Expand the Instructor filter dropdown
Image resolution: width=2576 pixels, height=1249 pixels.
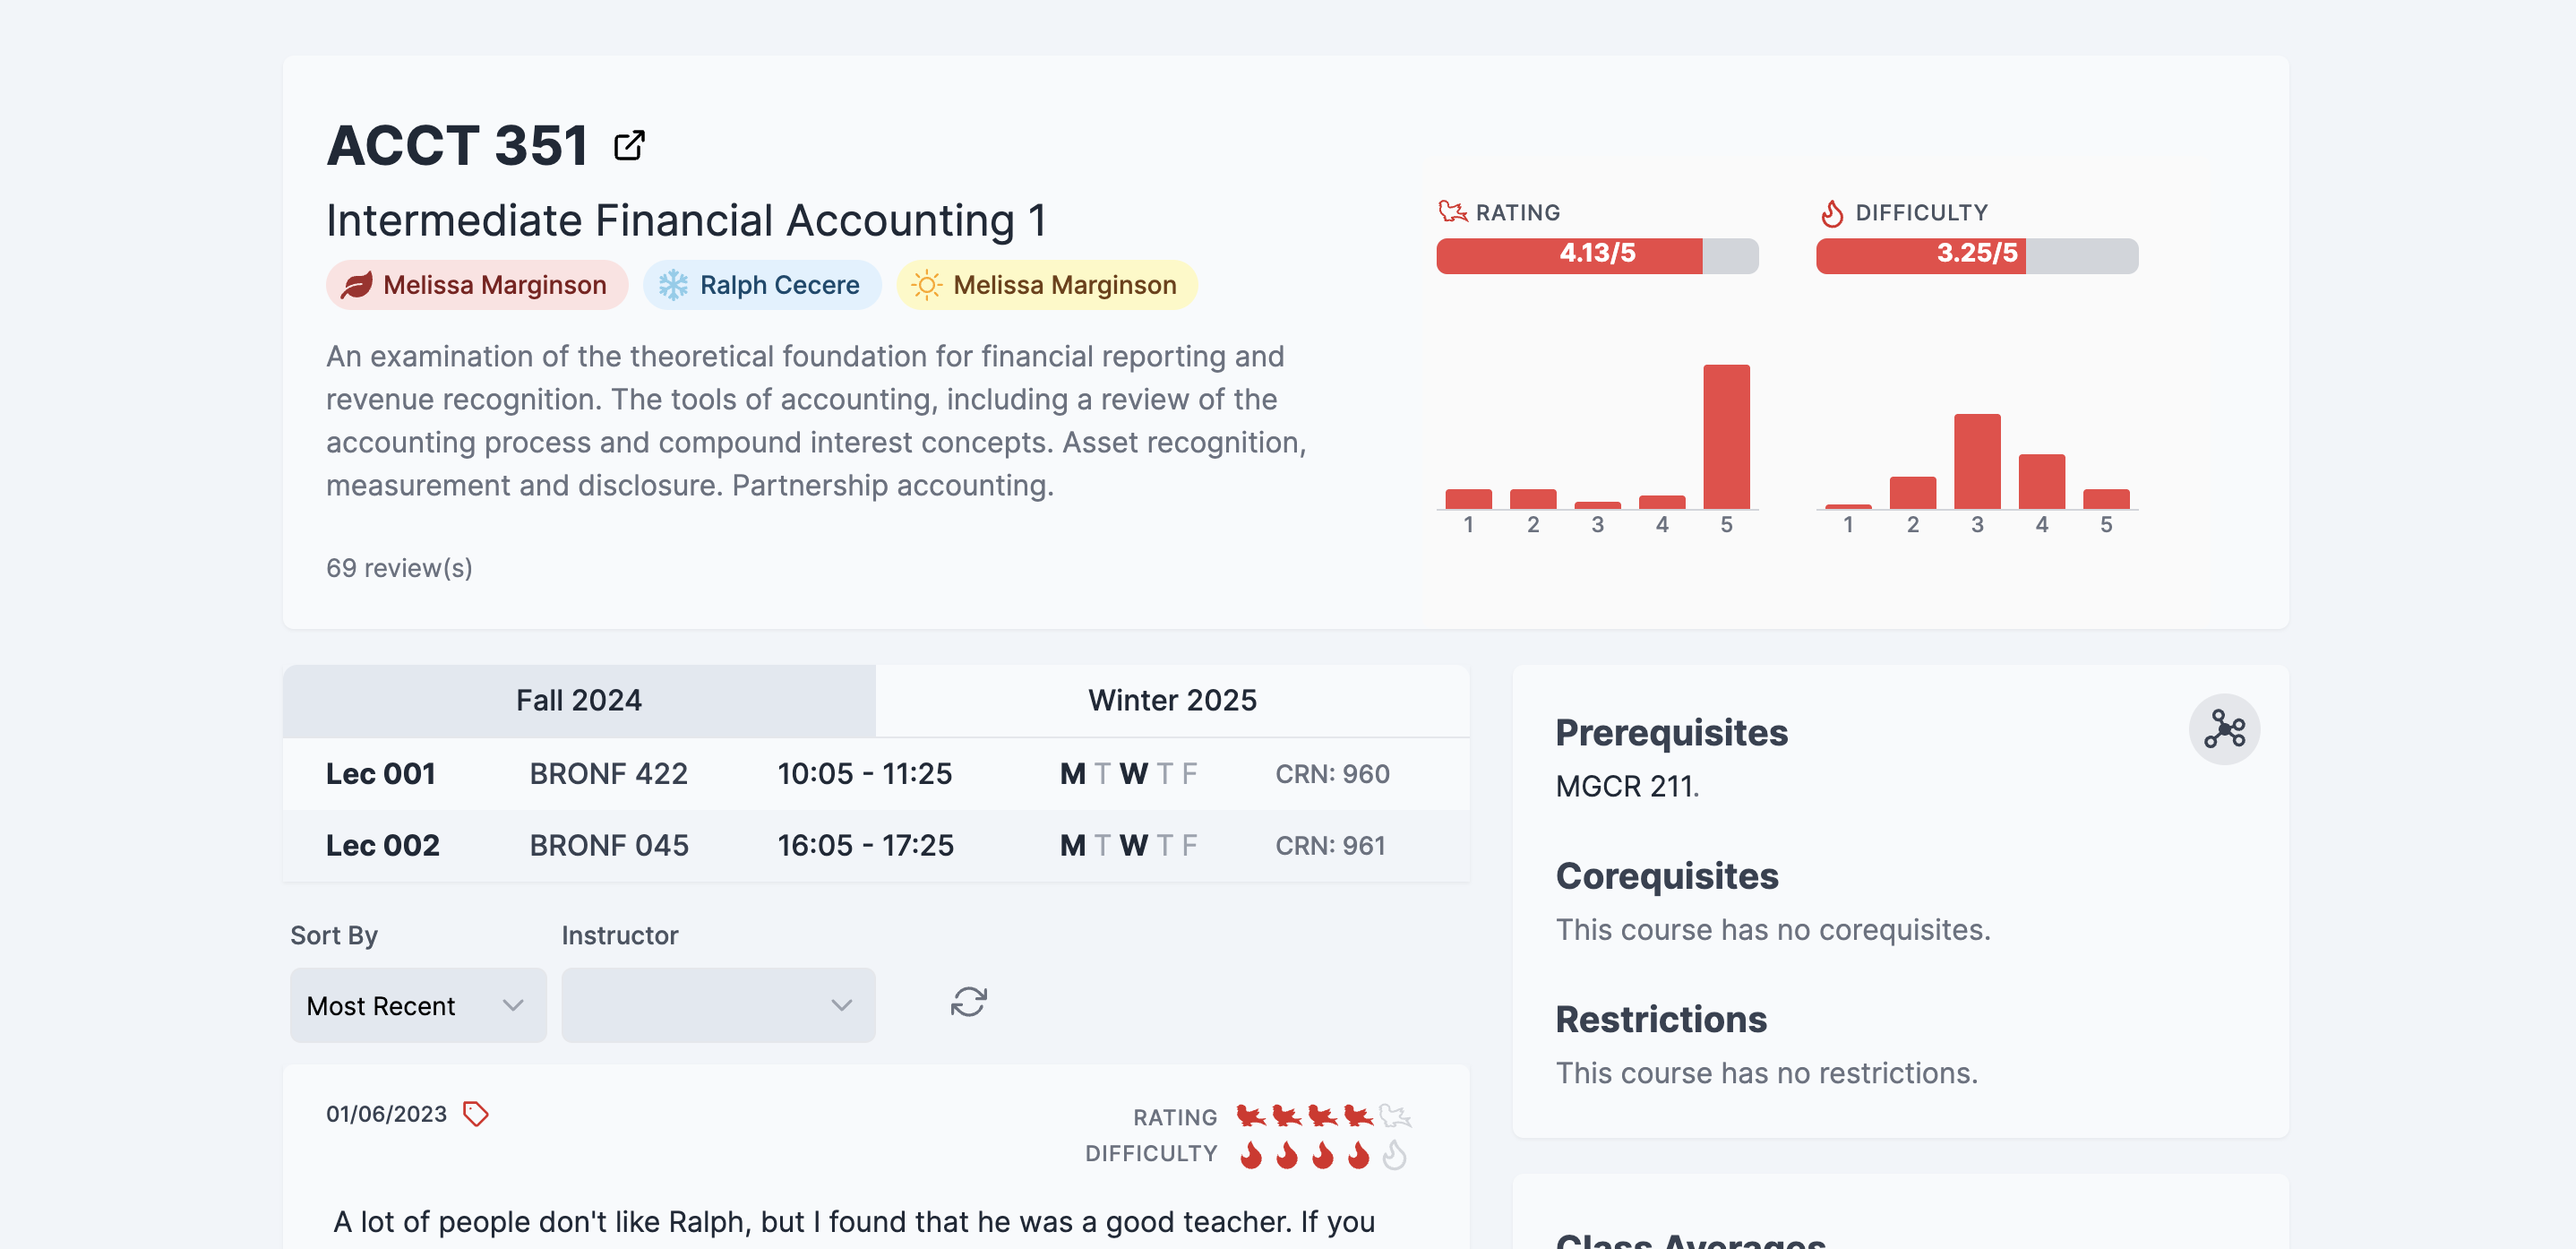point(717,1005)
